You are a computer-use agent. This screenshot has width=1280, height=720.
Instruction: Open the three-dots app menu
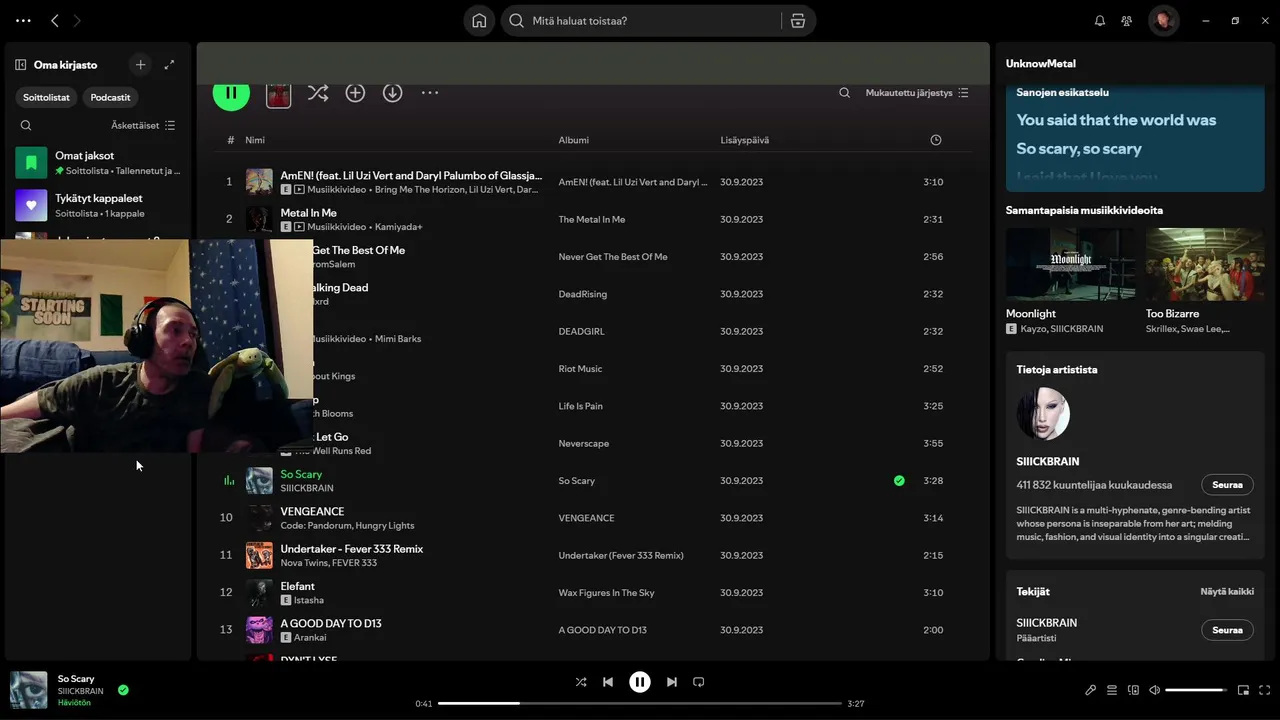(23, 20)
